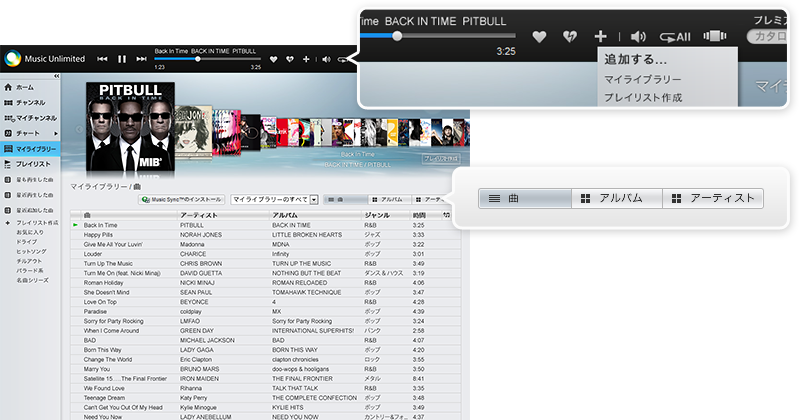Viewport: 799px width, 420px height.
Task: Click the broken heart (dislike) icon in callout
Action: [569, 37]
